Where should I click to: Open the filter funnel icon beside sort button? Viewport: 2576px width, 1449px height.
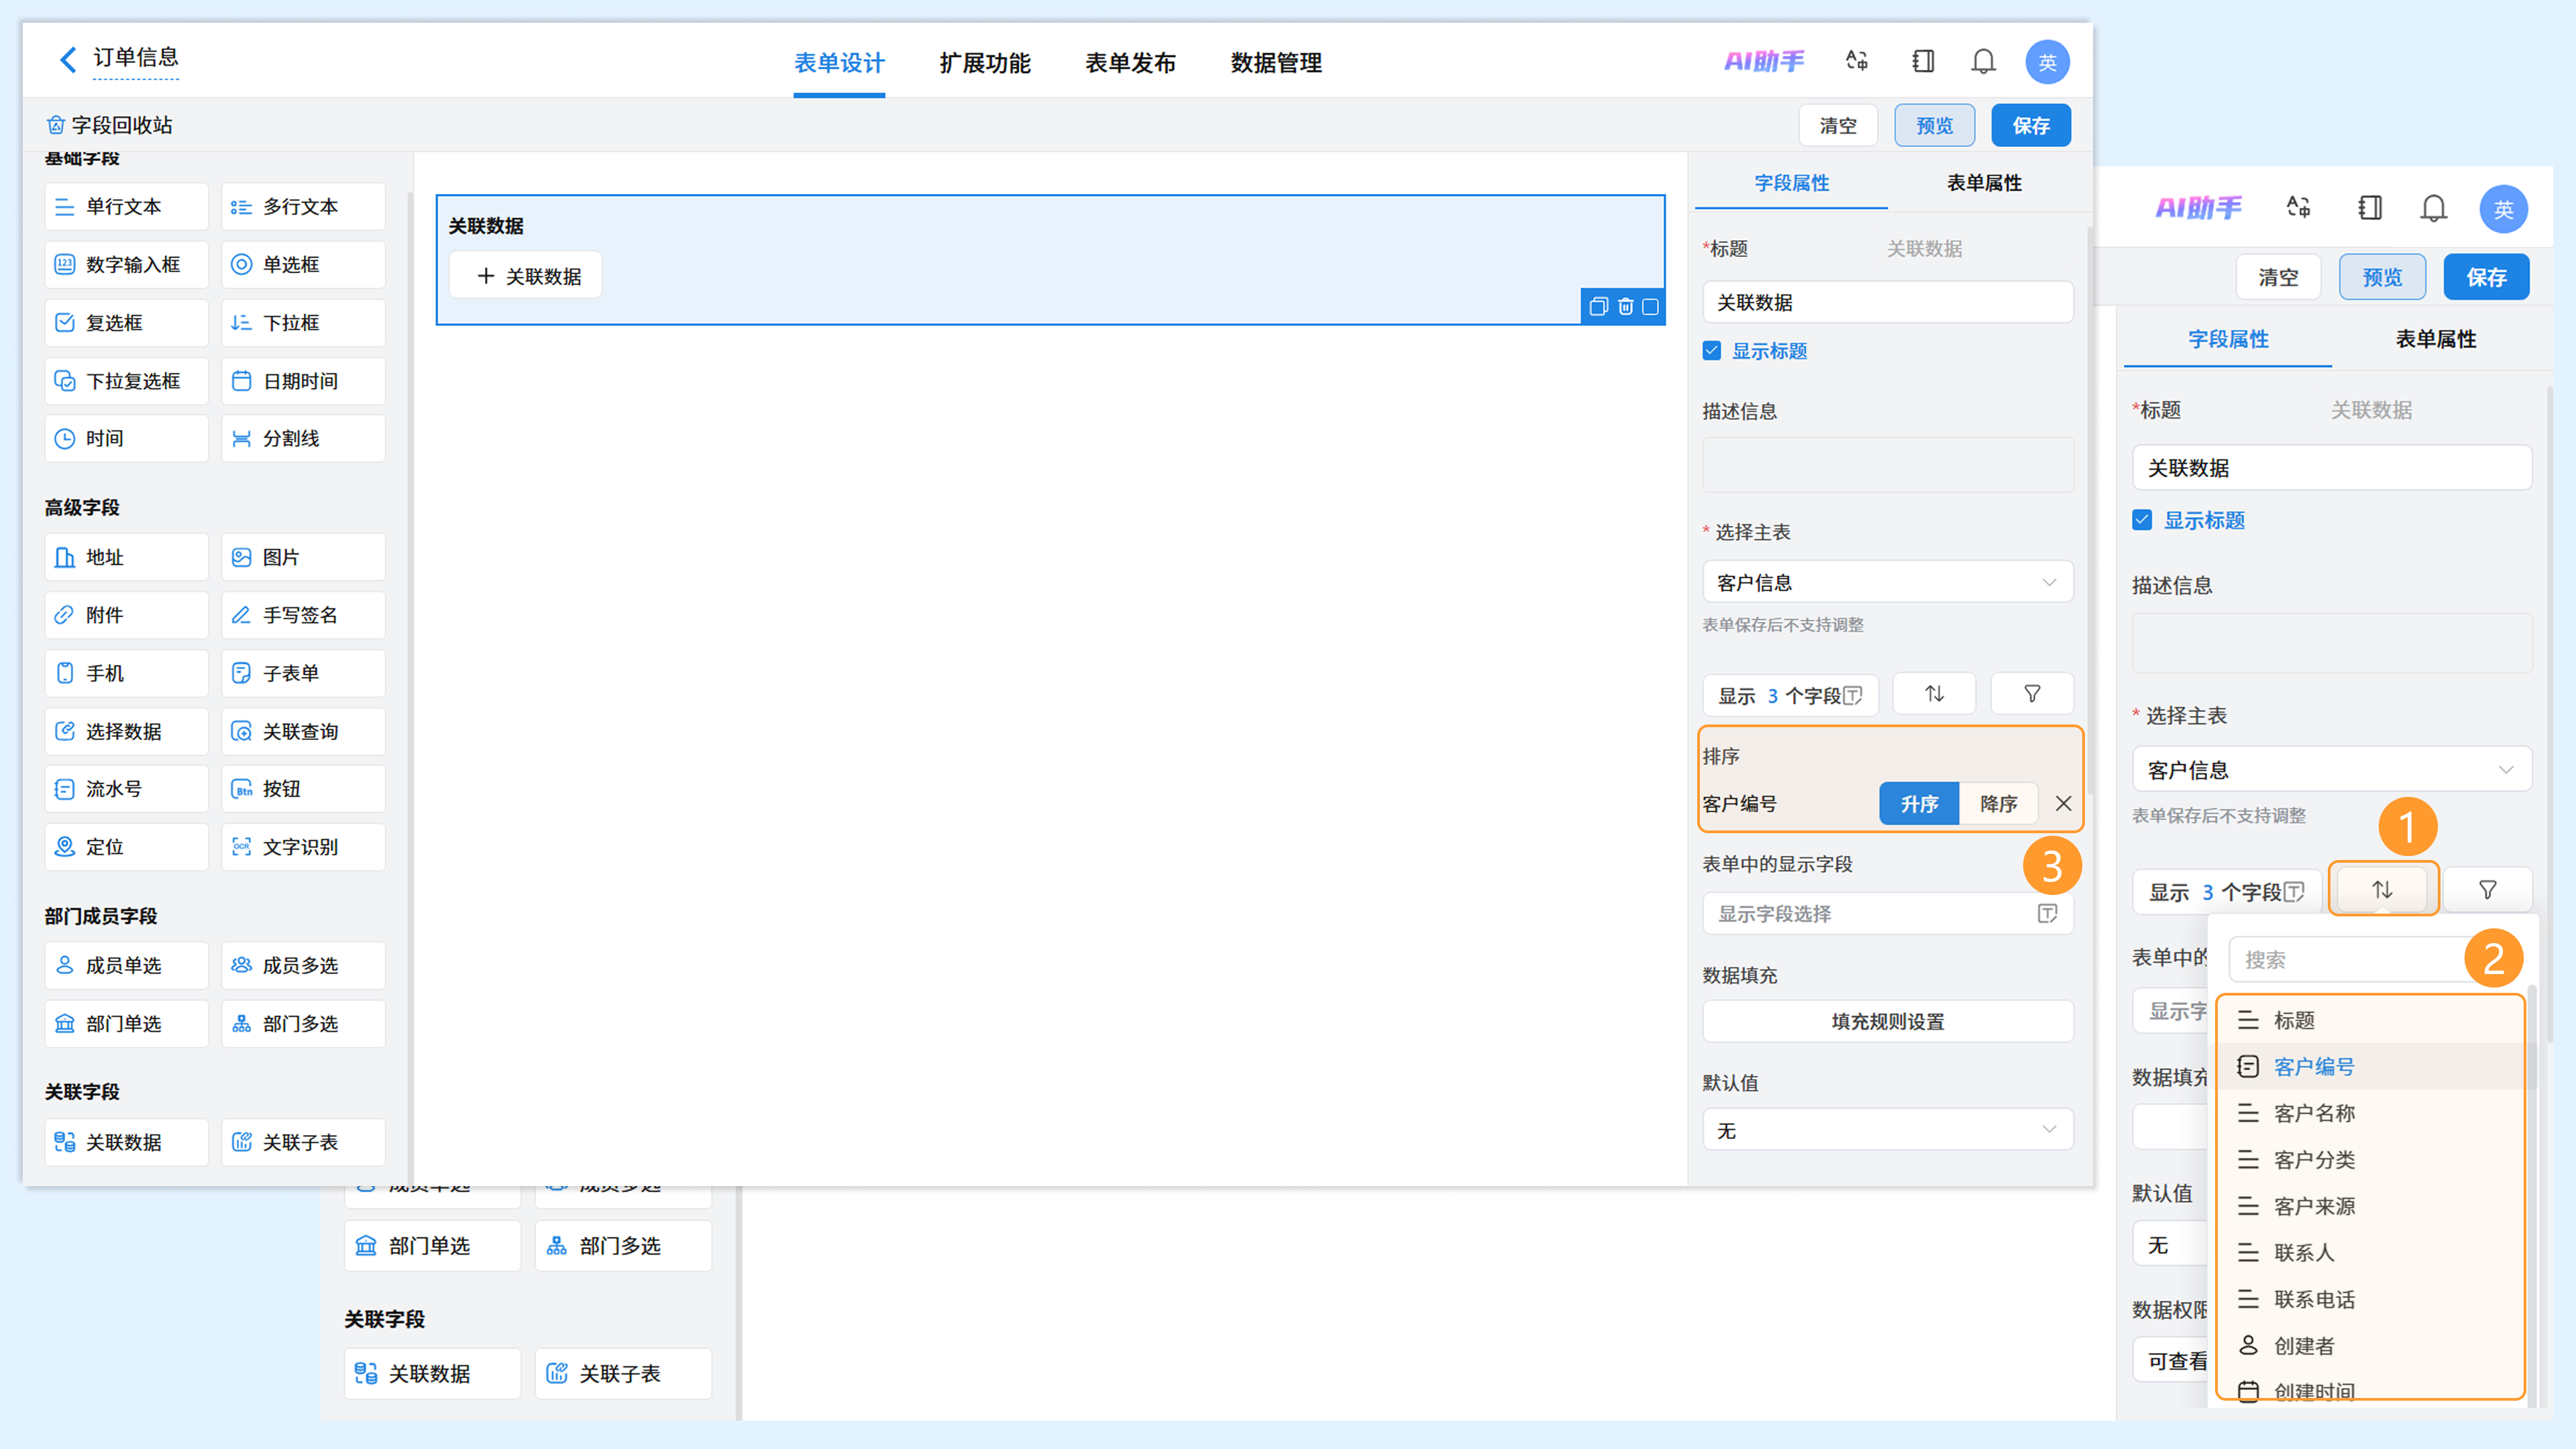(2031, 694)
